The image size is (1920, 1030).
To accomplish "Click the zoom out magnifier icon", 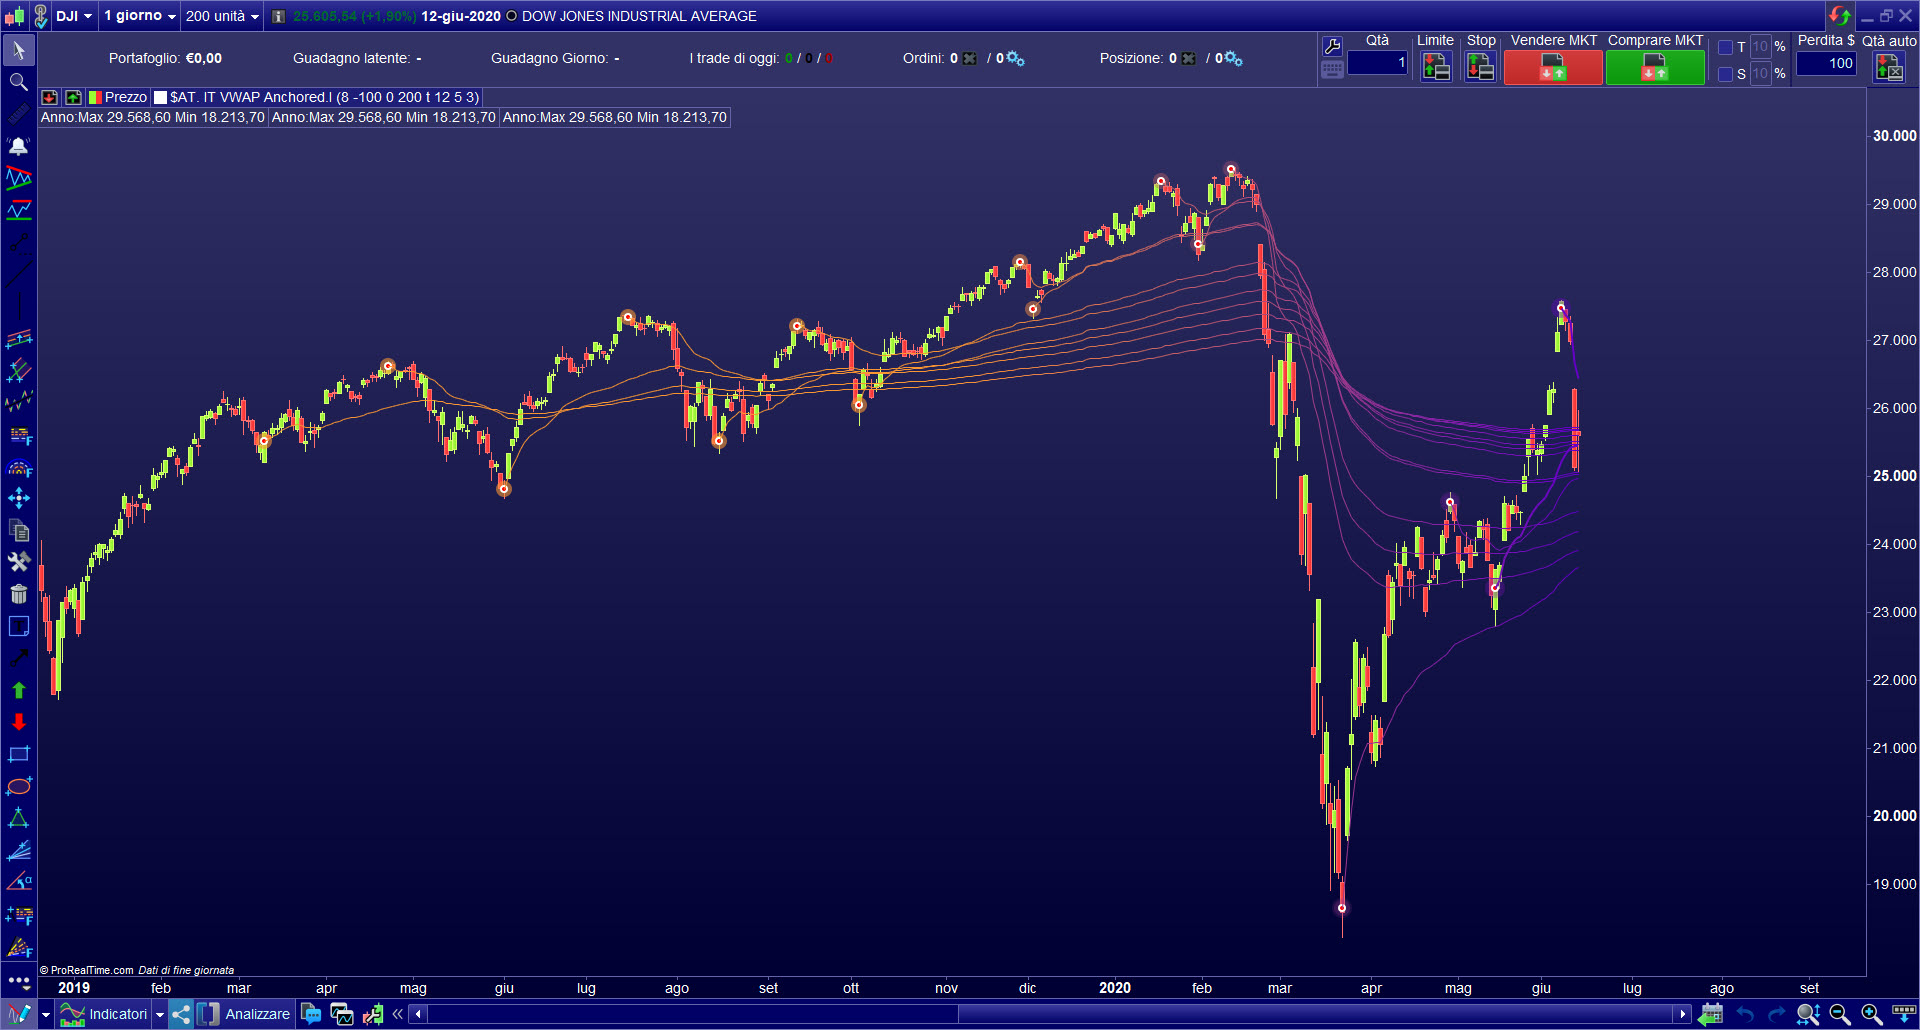I will point(1839,1014).
